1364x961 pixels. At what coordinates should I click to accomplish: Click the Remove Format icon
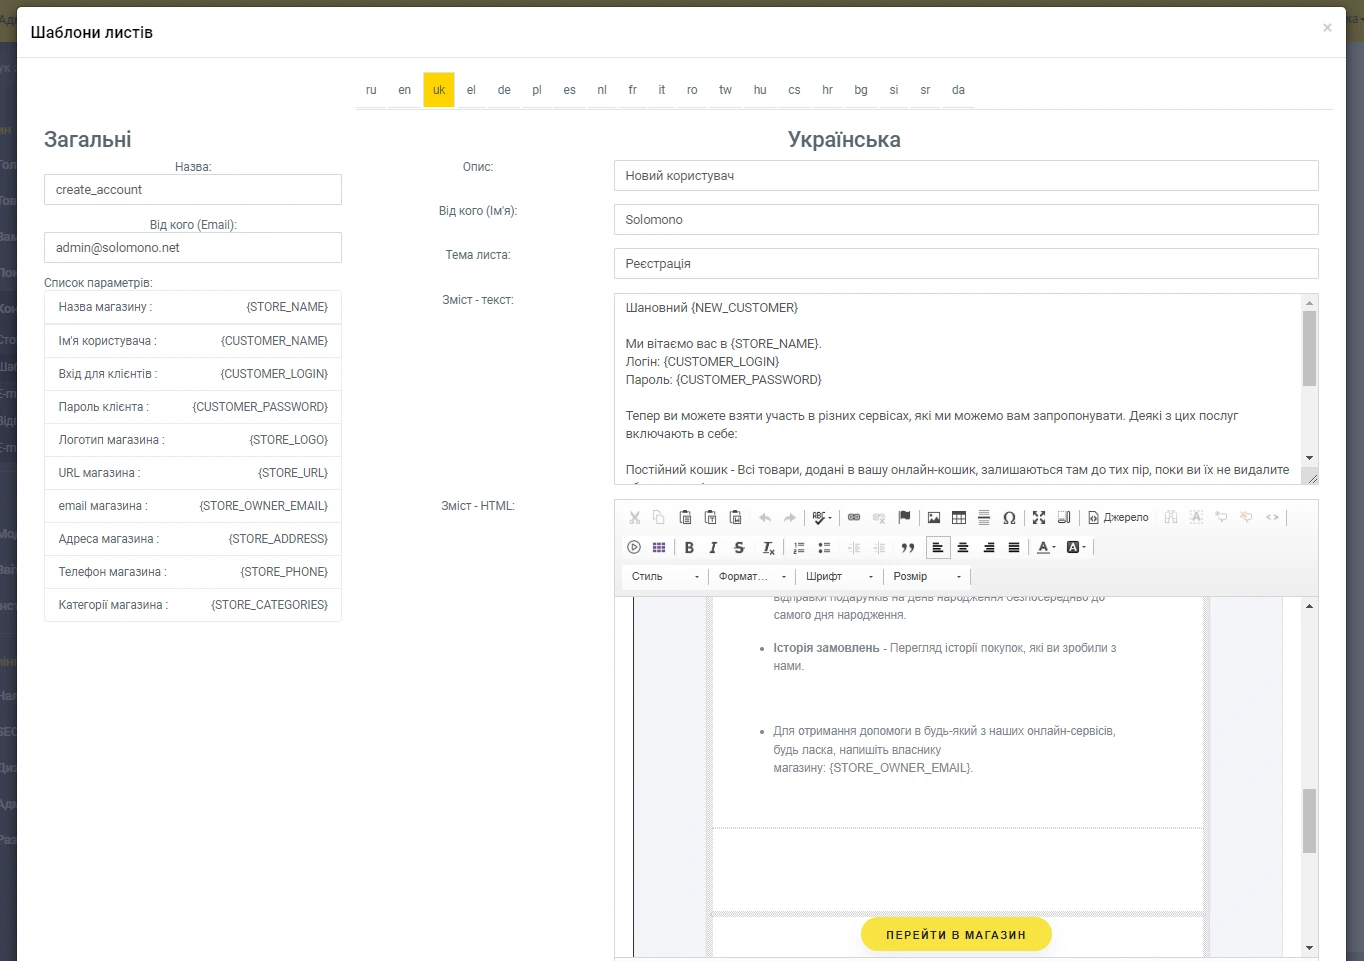click(768, 548)
